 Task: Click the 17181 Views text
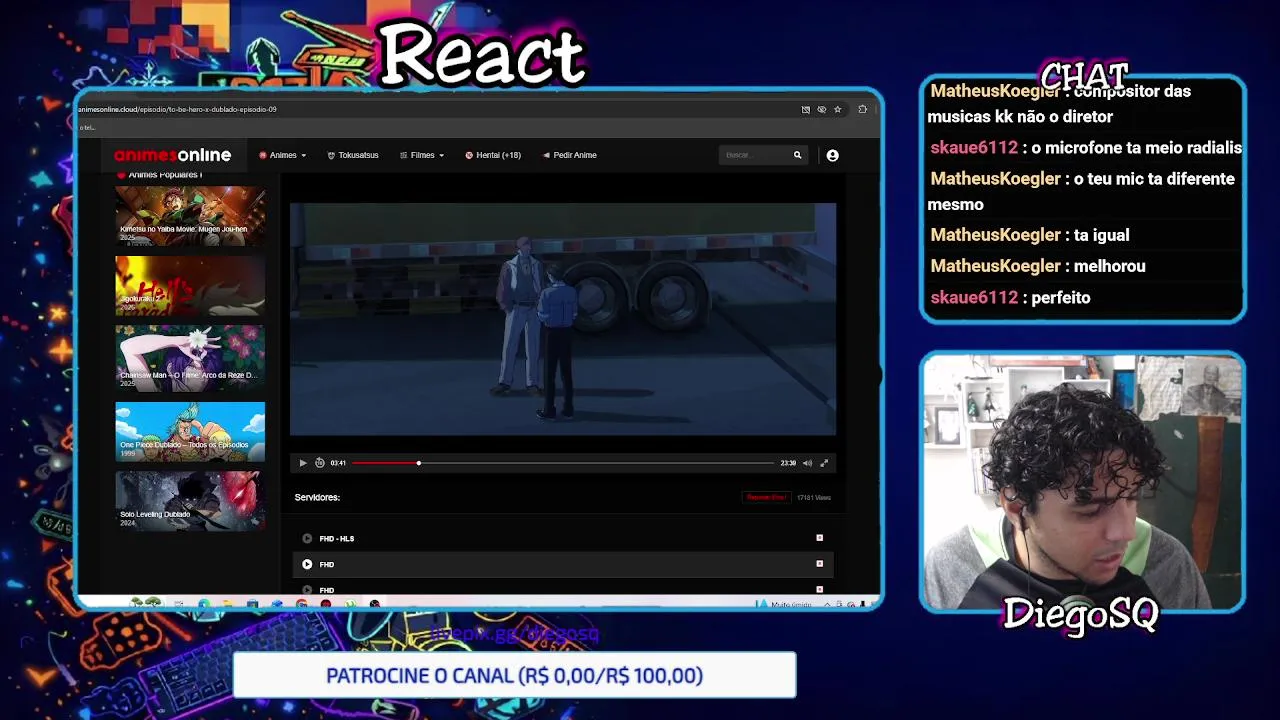click(x=814, y=497)
